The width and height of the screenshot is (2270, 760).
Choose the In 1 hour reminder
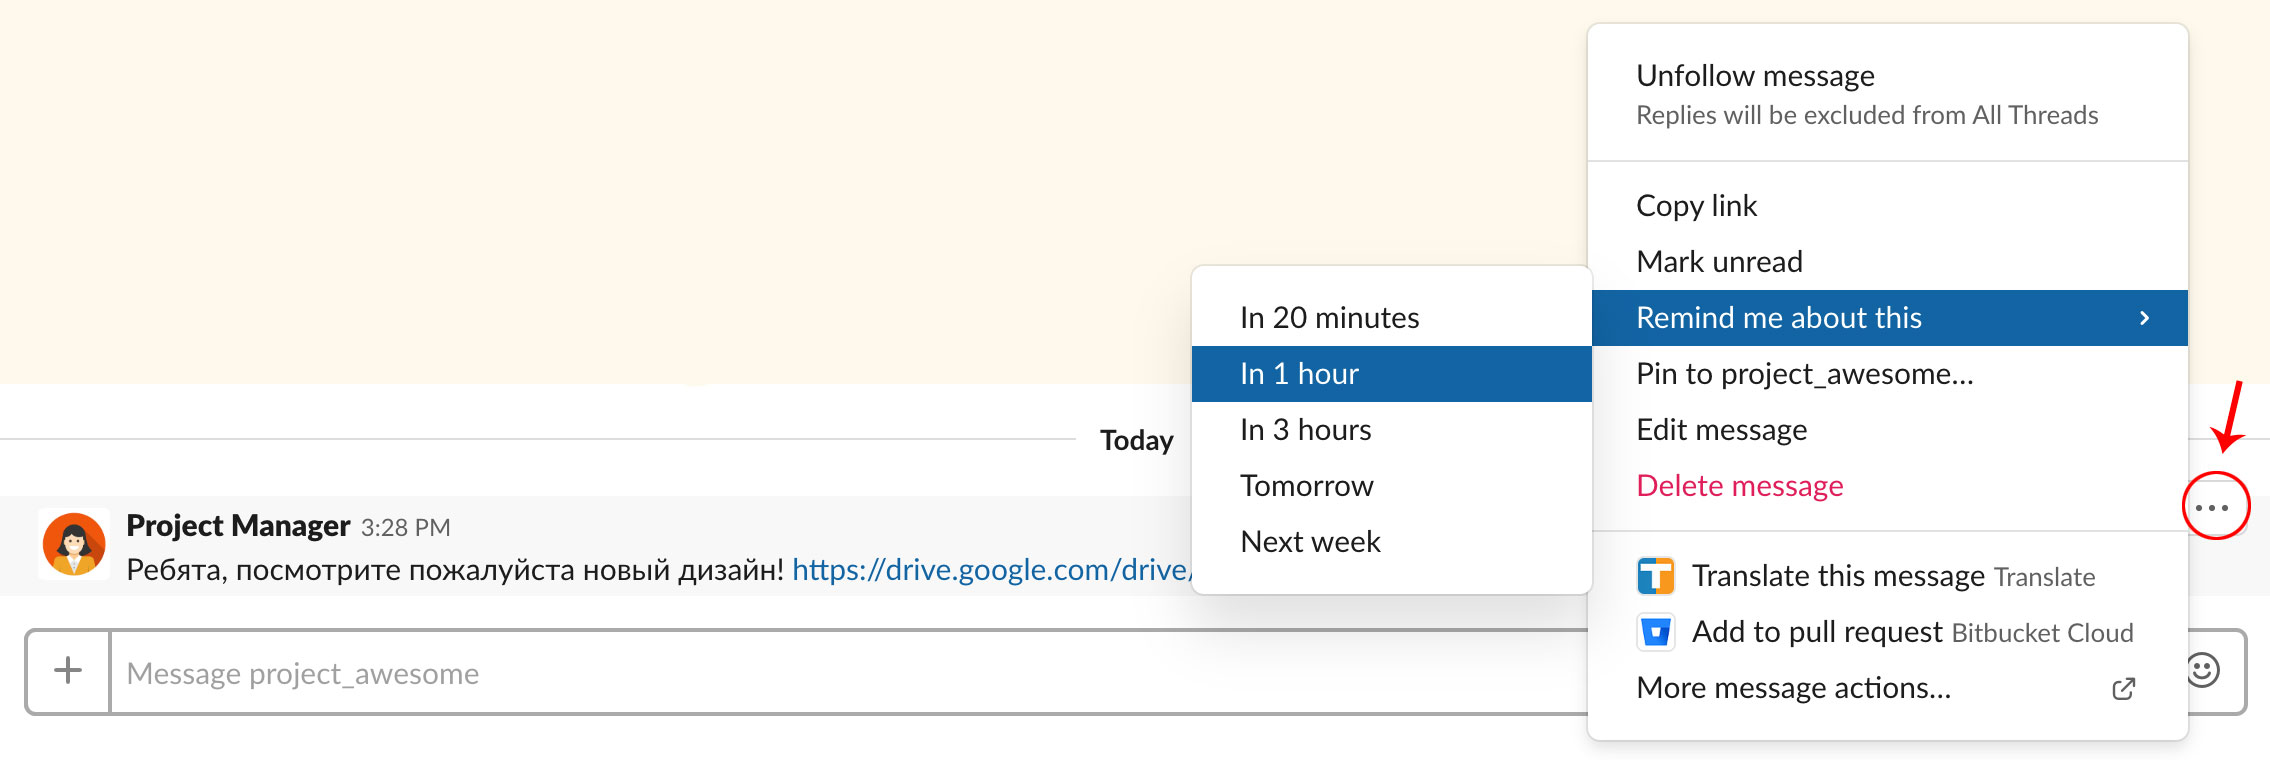1299,374
